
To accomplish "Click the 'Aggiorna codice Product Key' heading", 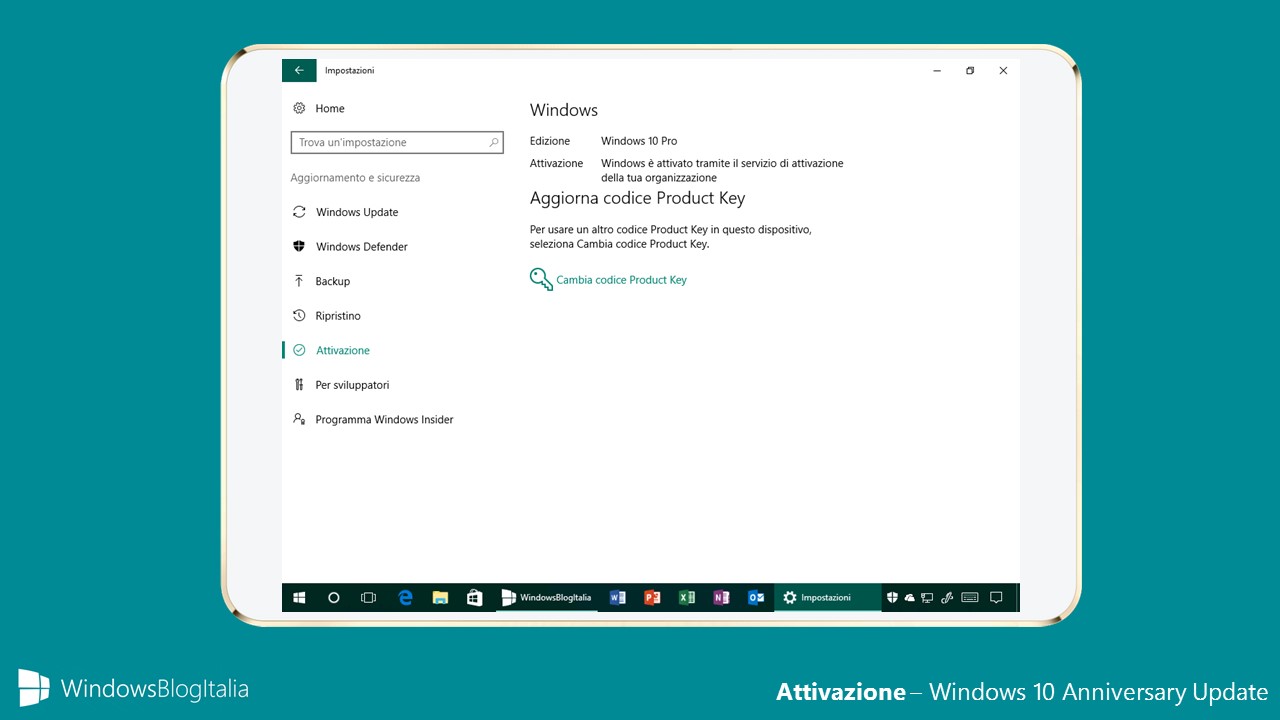I will (637, 198).
